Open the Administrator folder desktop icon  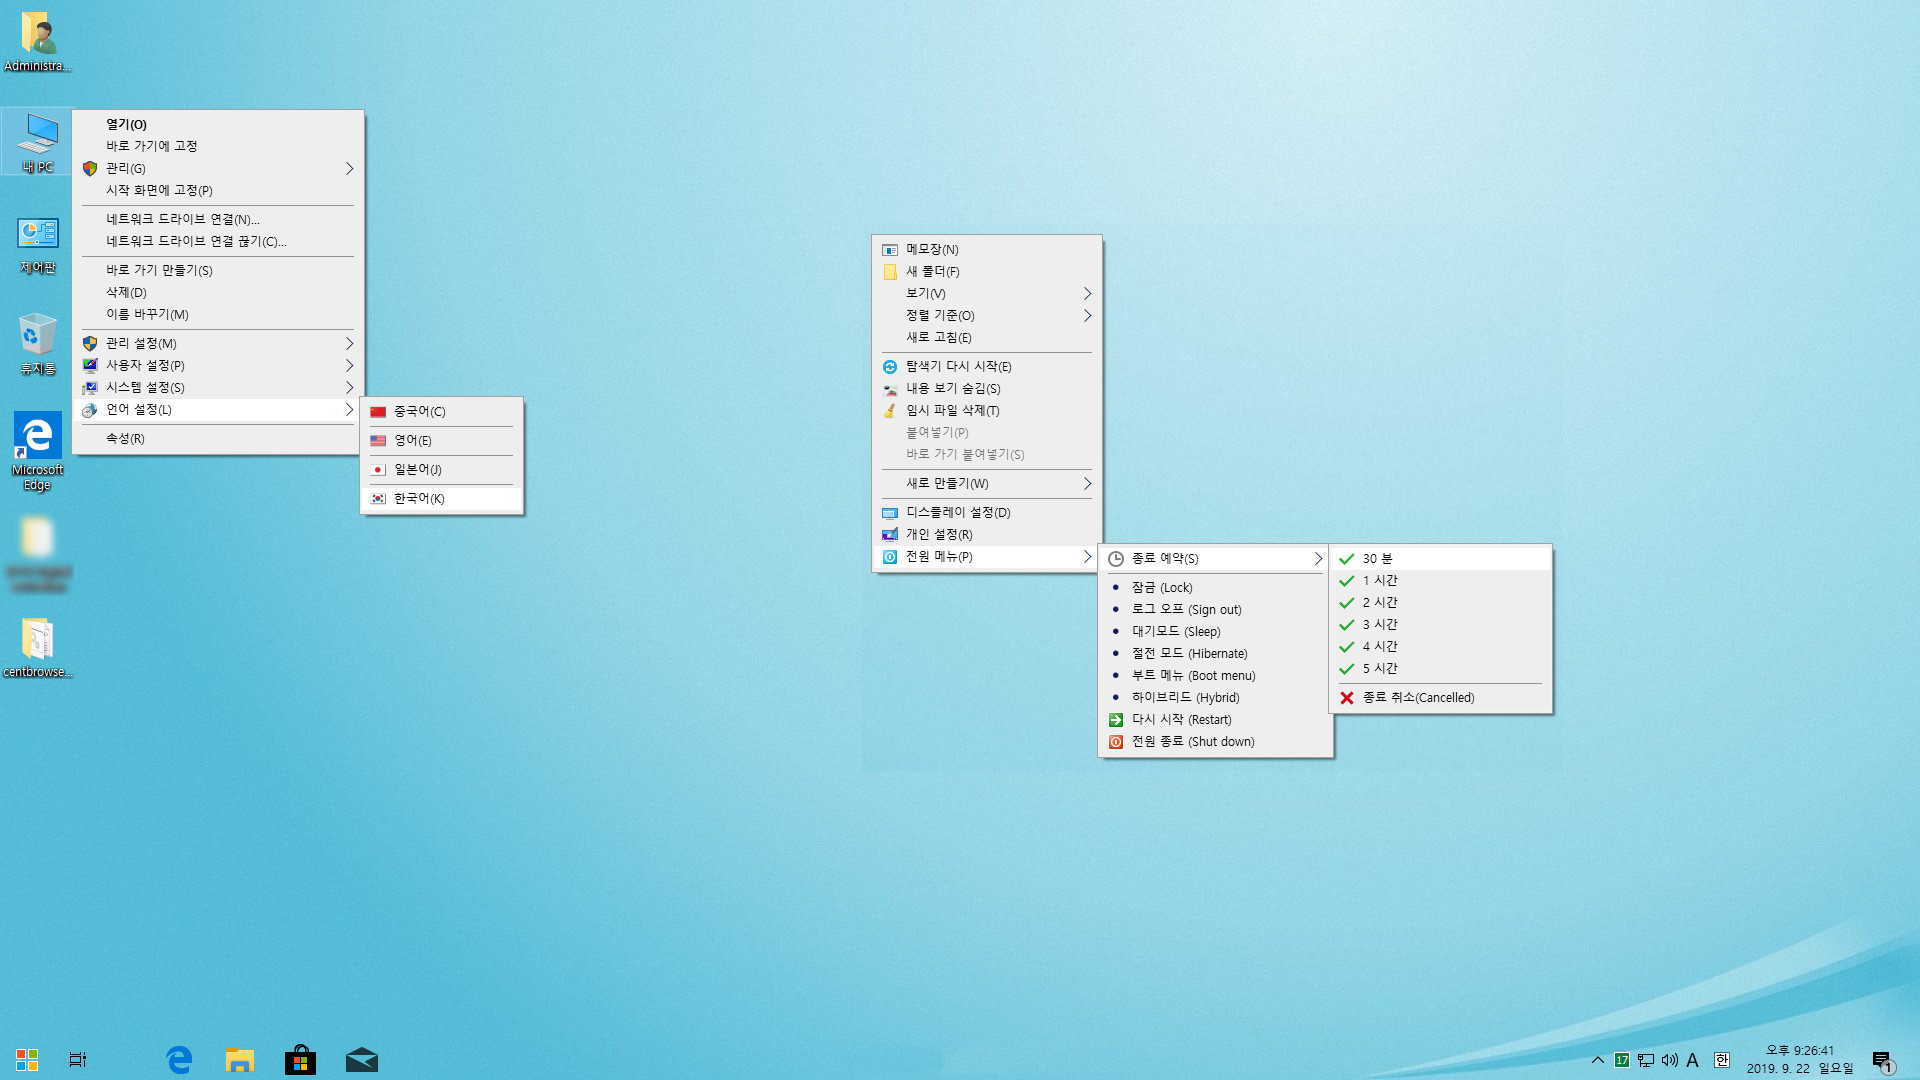point(37,42)
